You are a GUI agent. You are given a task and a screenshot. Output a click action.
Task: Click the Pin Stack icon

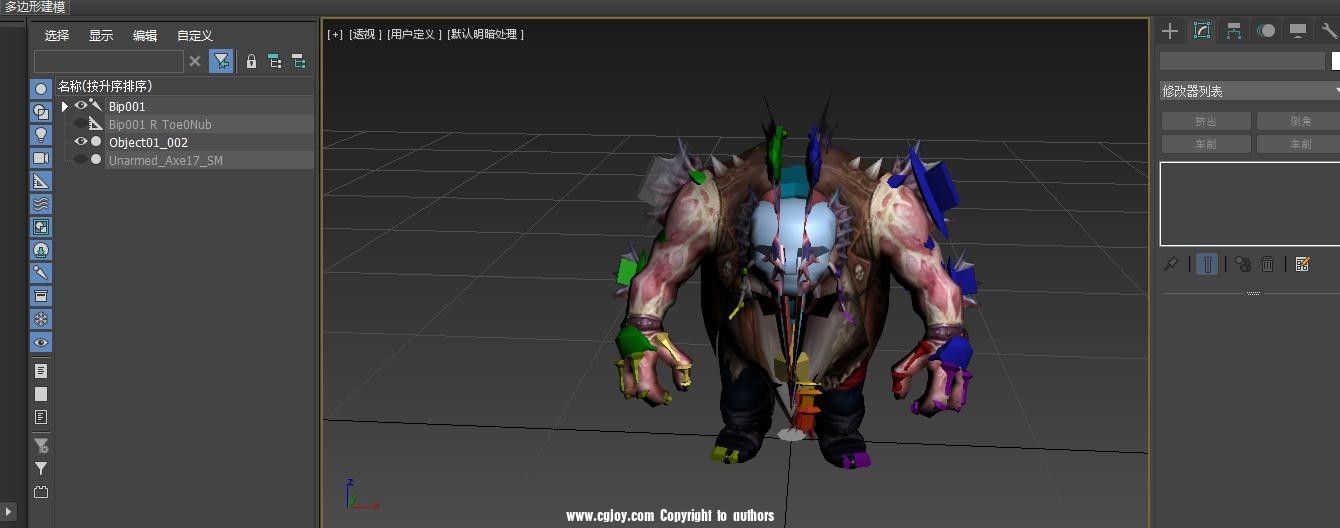(1171, 264)
